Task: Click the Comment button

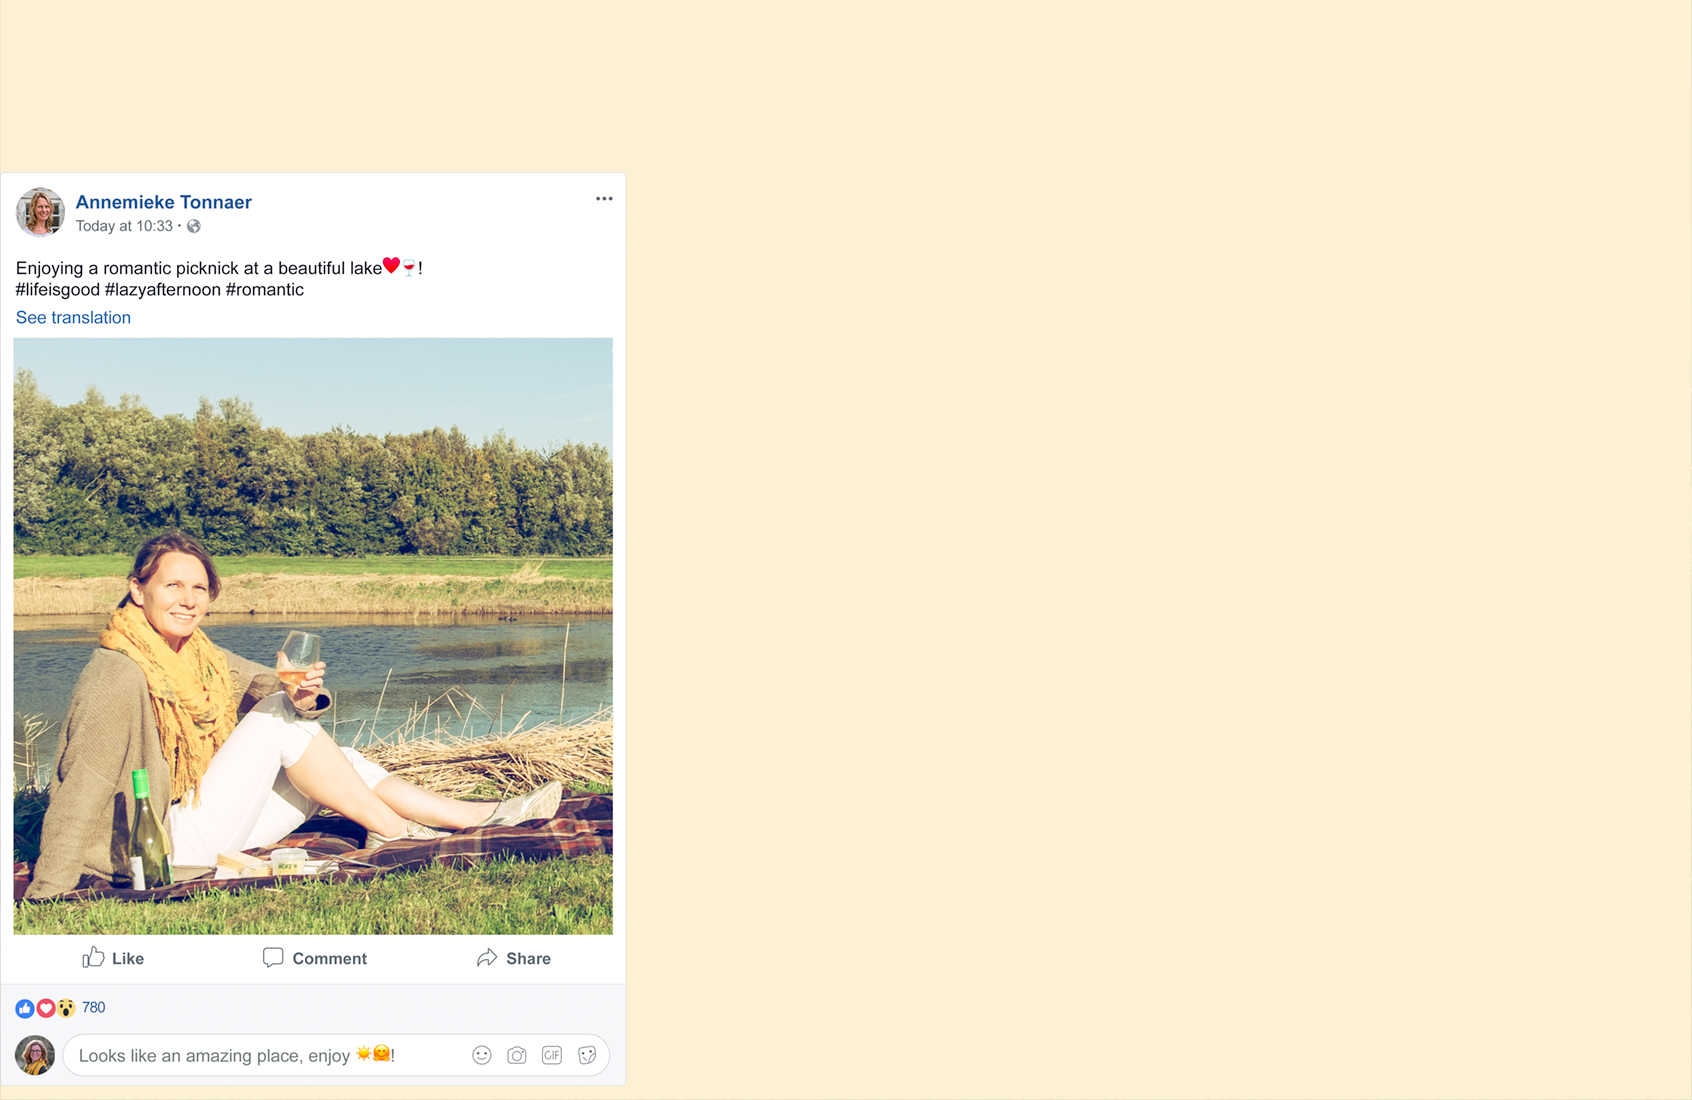Action: [x=315, y=958]
